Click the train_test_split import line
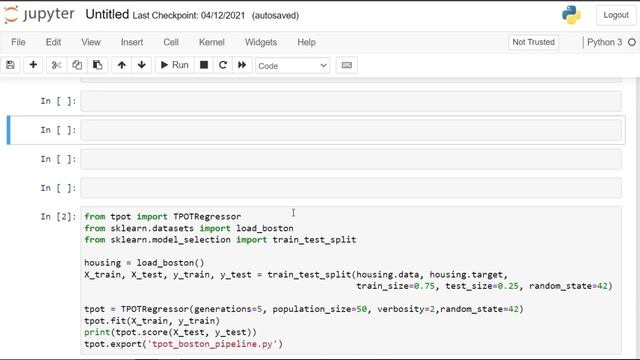Viewport: 640px width, 360px height. coord(220,240)
